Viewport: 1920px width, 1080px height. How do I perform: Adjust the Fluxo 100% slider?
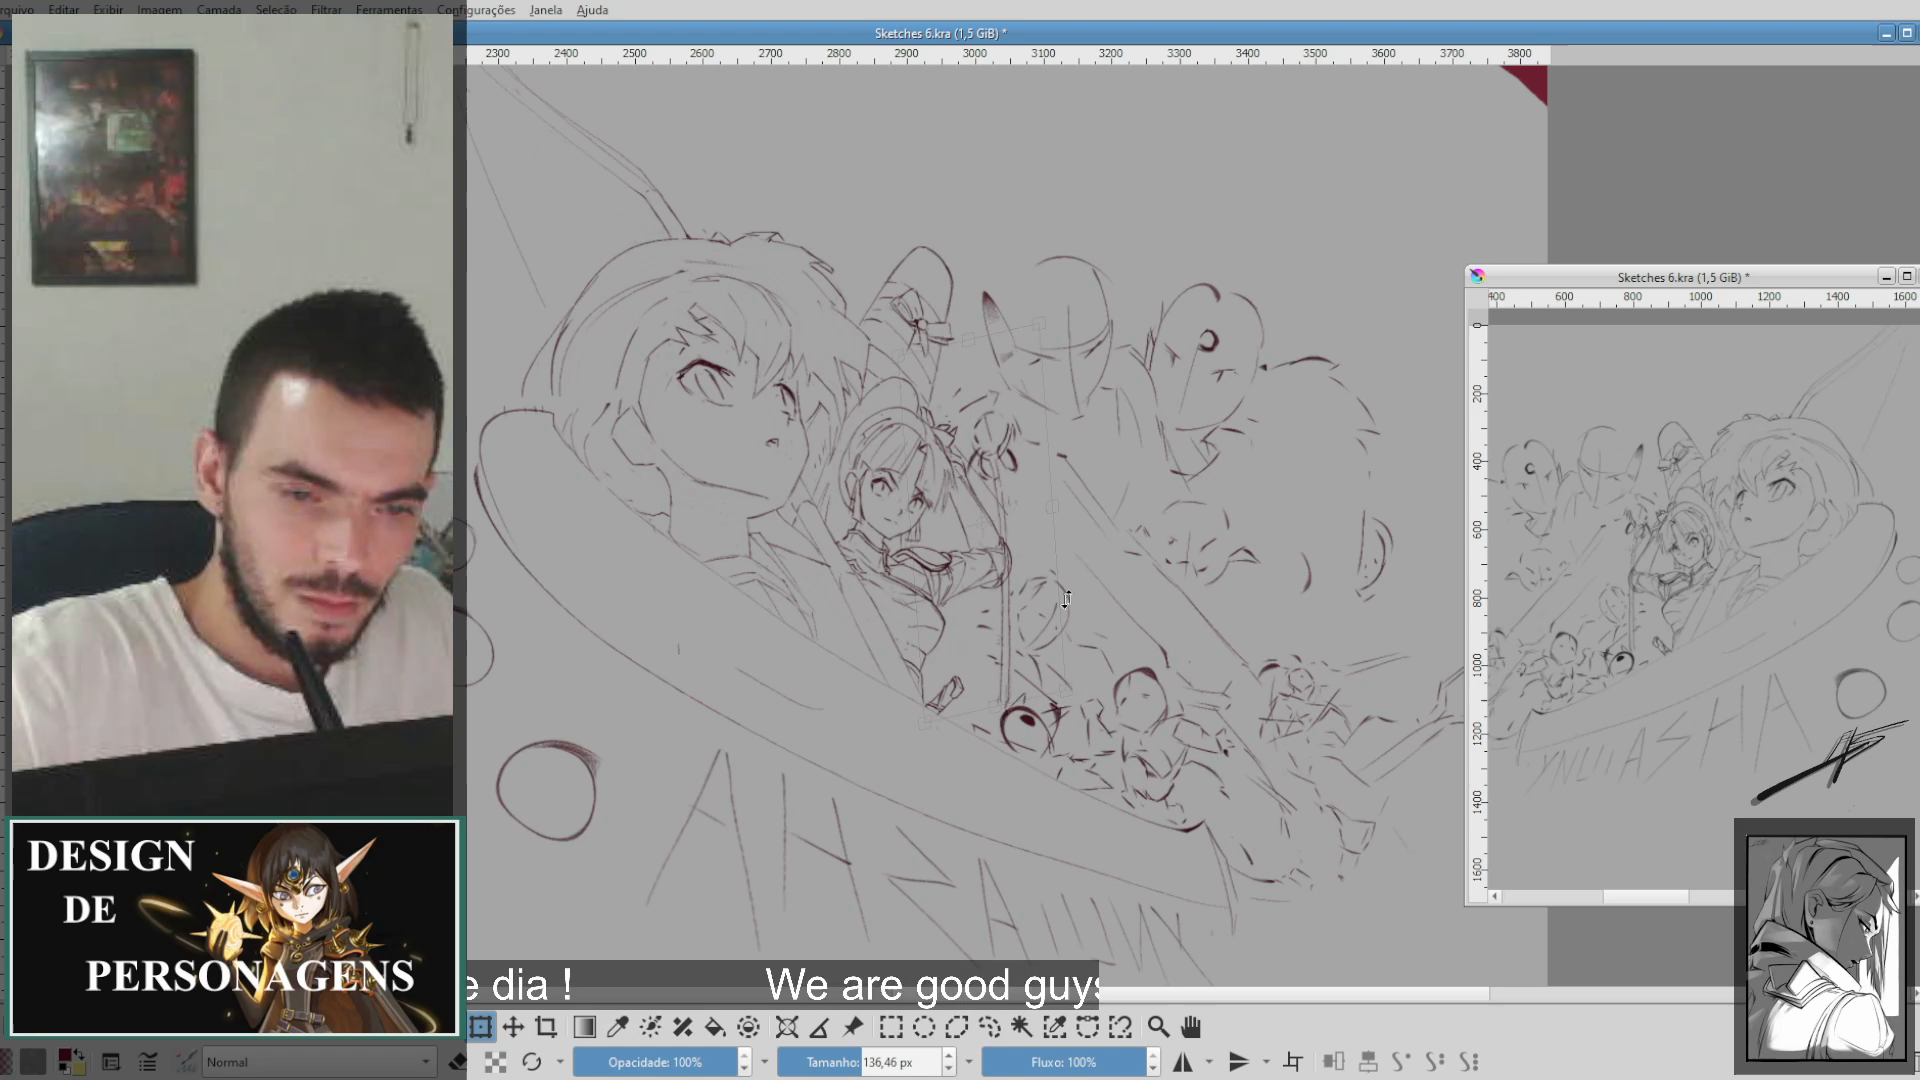[1063, 1062]
